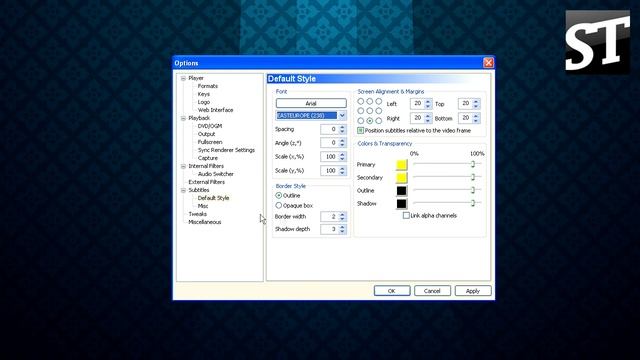The height and width of the screenshot is (360, 640).
Task: Open Web Interface settings page
Action: pos(216,110)
